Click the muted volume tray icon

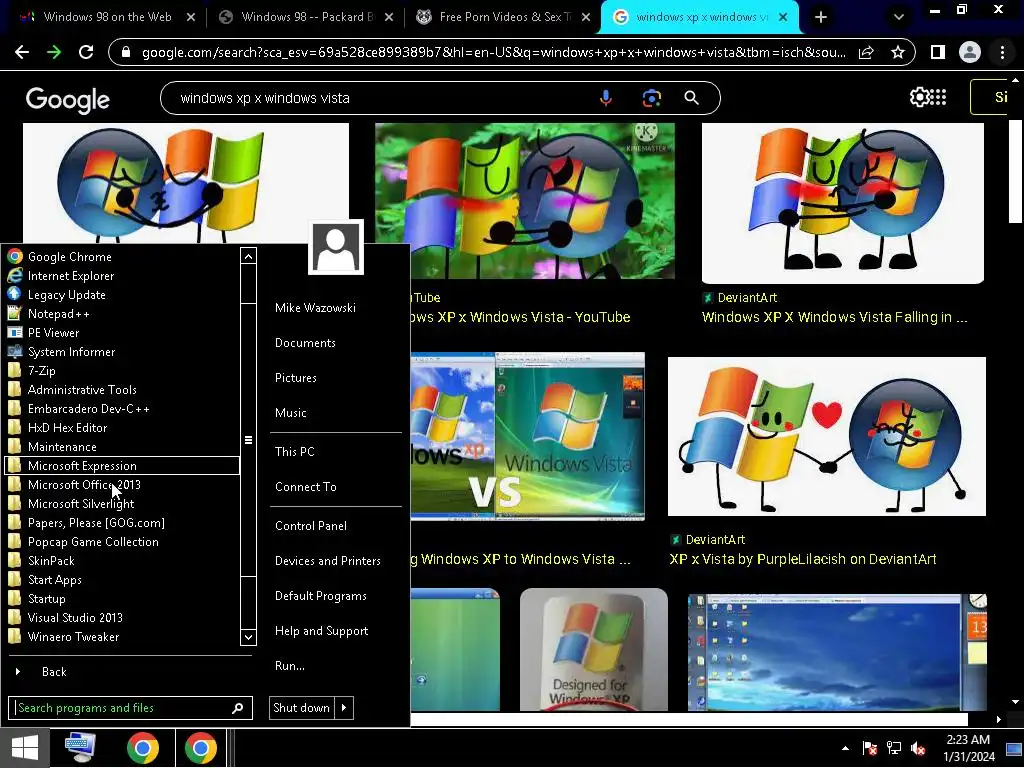click(918, 748)
